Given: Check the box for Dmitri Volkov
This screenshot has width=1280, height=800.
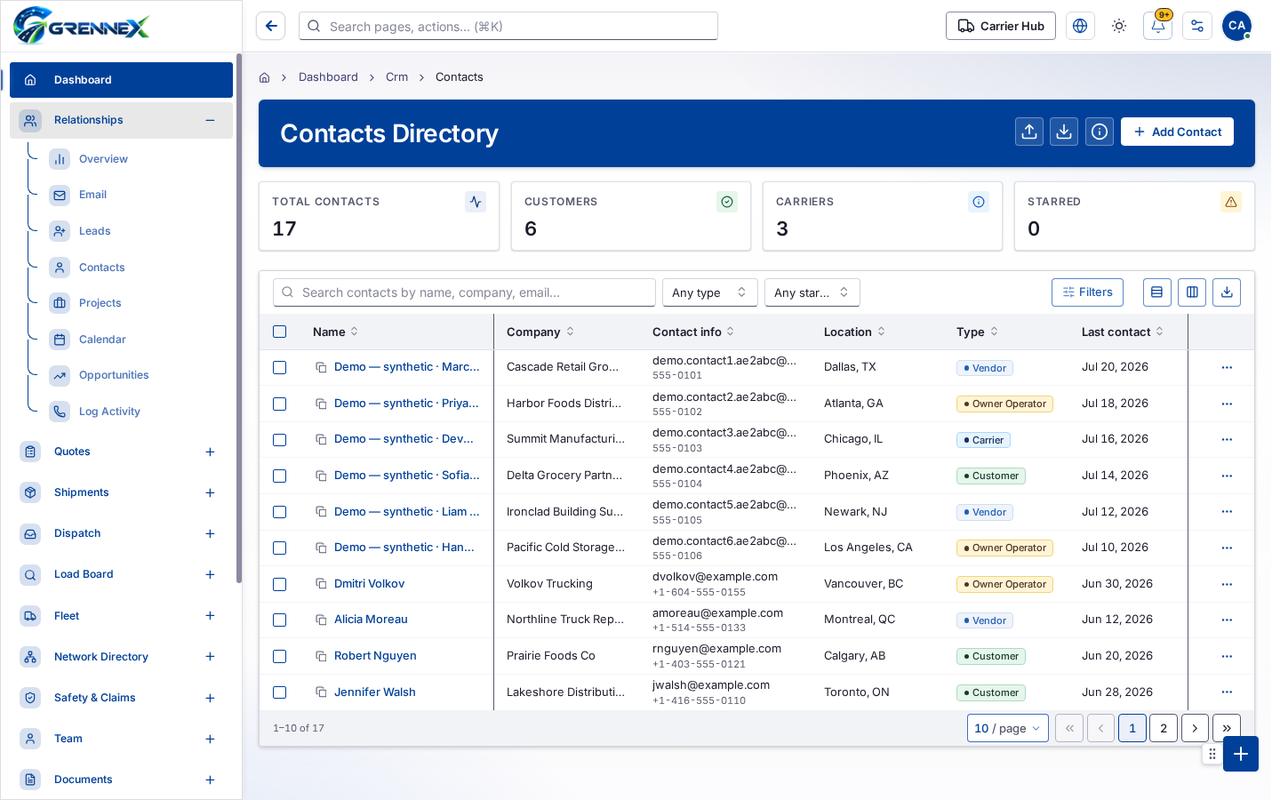Looking at the screenshot, I should [x=280, y=584].
